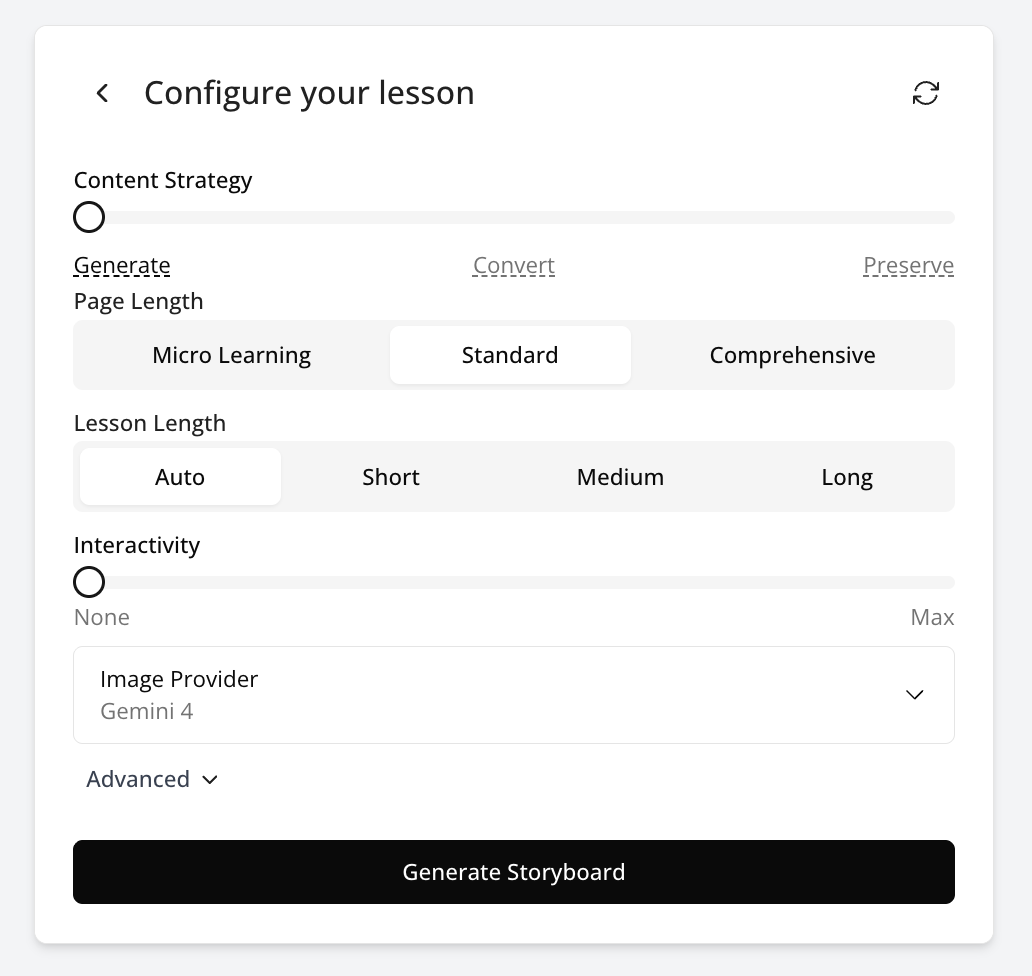
Task: Click the refresh settings icon
Action: click(x=926, y=93)
